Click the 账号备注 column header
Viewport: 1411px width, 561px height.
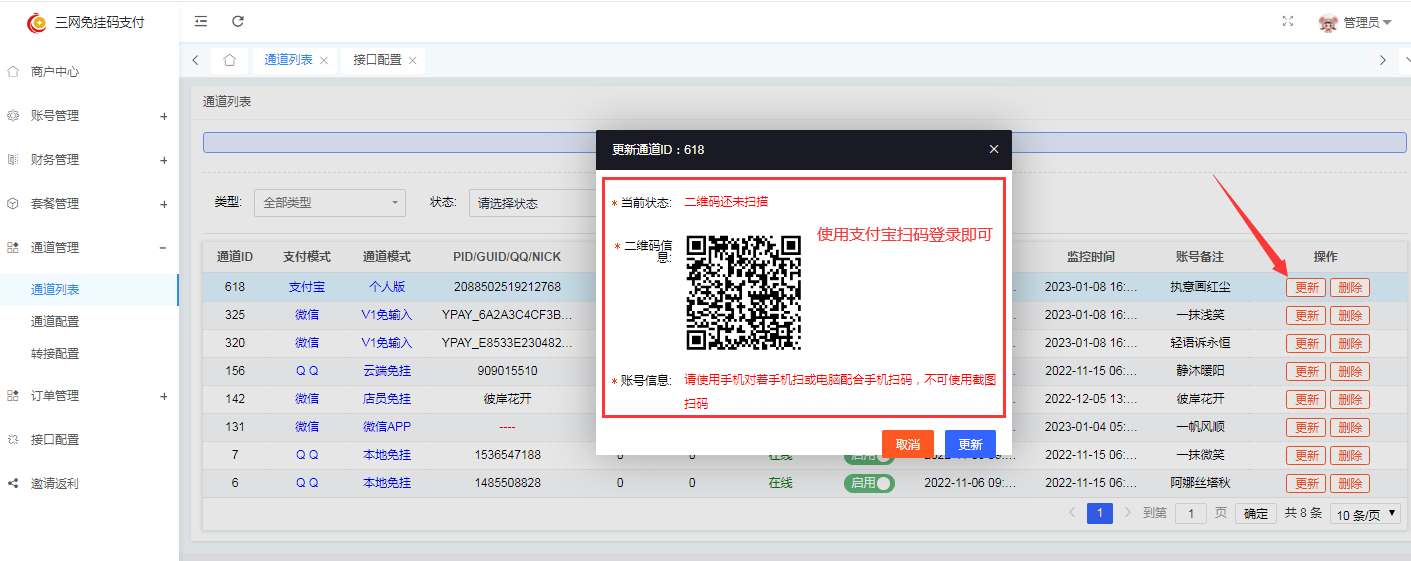pos(1200,257)
